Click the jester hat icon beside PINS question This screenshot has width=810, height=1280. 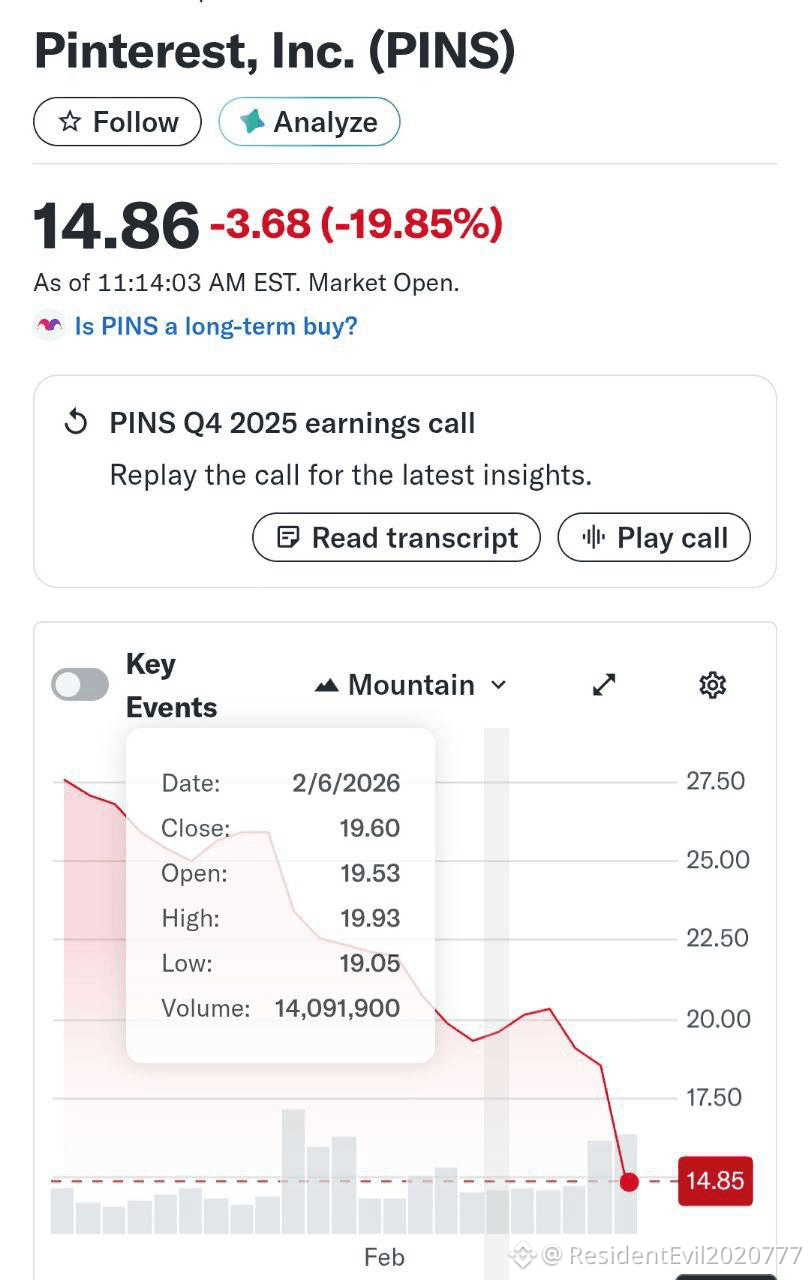49,326
